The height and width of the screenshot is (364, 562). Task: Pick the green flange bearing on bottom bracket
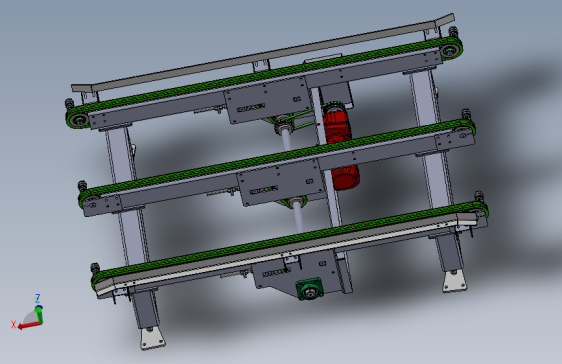(x=309, y=289)
